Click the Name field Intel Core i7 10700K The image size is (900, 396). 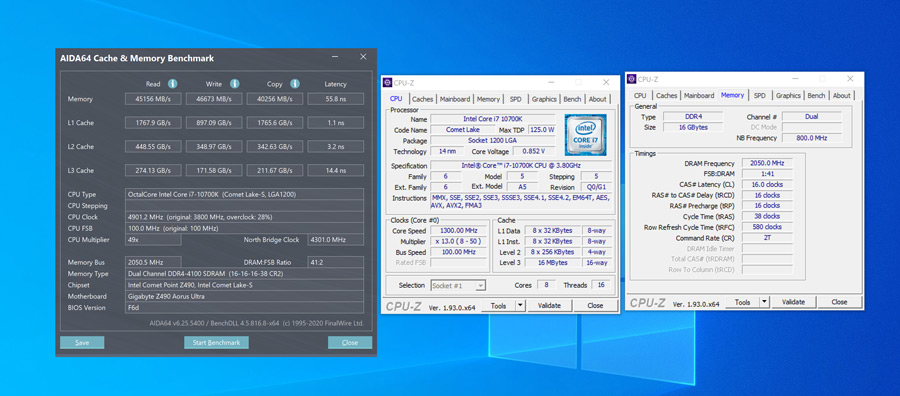[x=493, y=119]
